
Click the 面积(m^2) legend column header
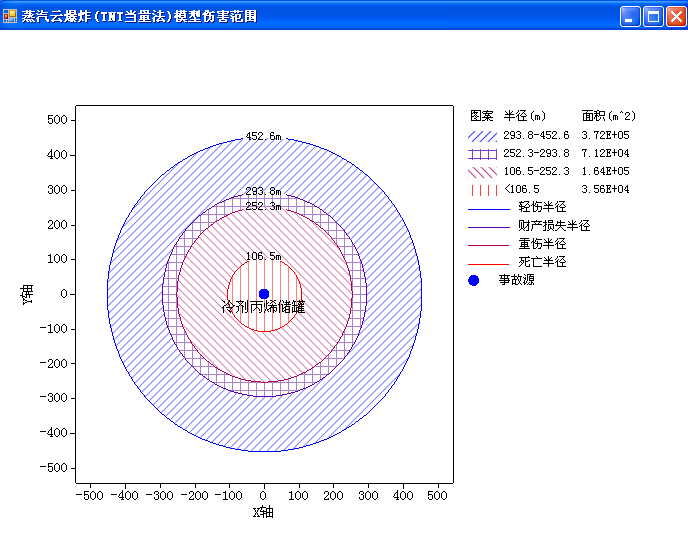pos(608,116)
